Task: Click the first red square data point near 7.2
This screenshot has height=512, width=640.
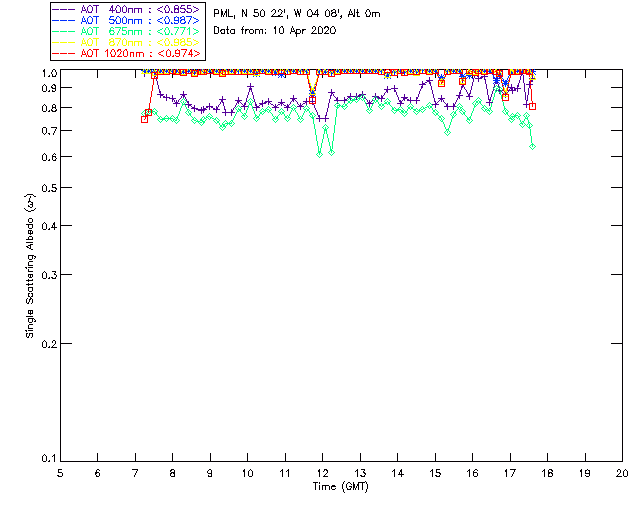Action: [x=144, y=120]
